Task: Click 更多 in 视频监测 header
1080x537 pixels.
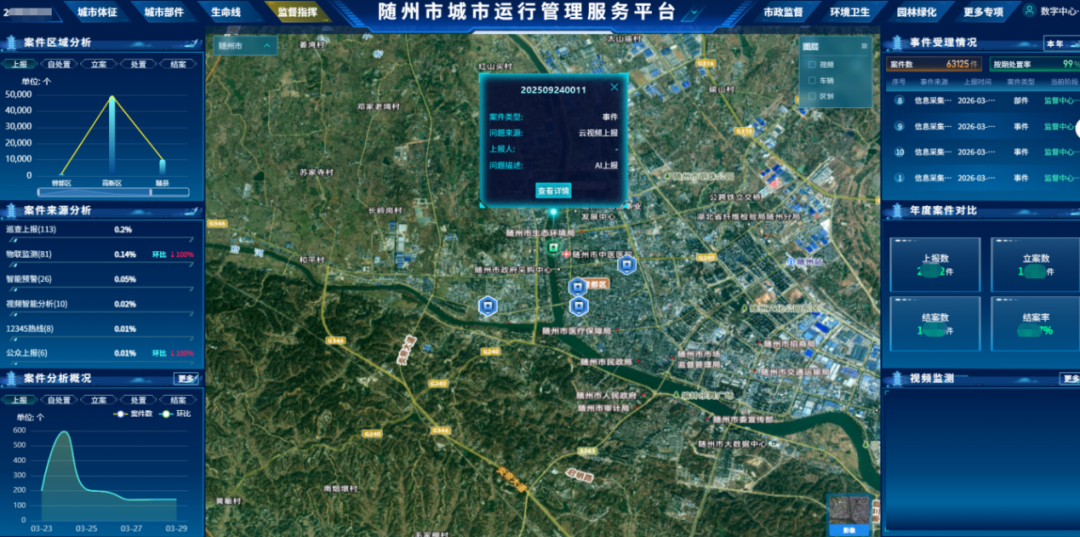Action: 1070,378
